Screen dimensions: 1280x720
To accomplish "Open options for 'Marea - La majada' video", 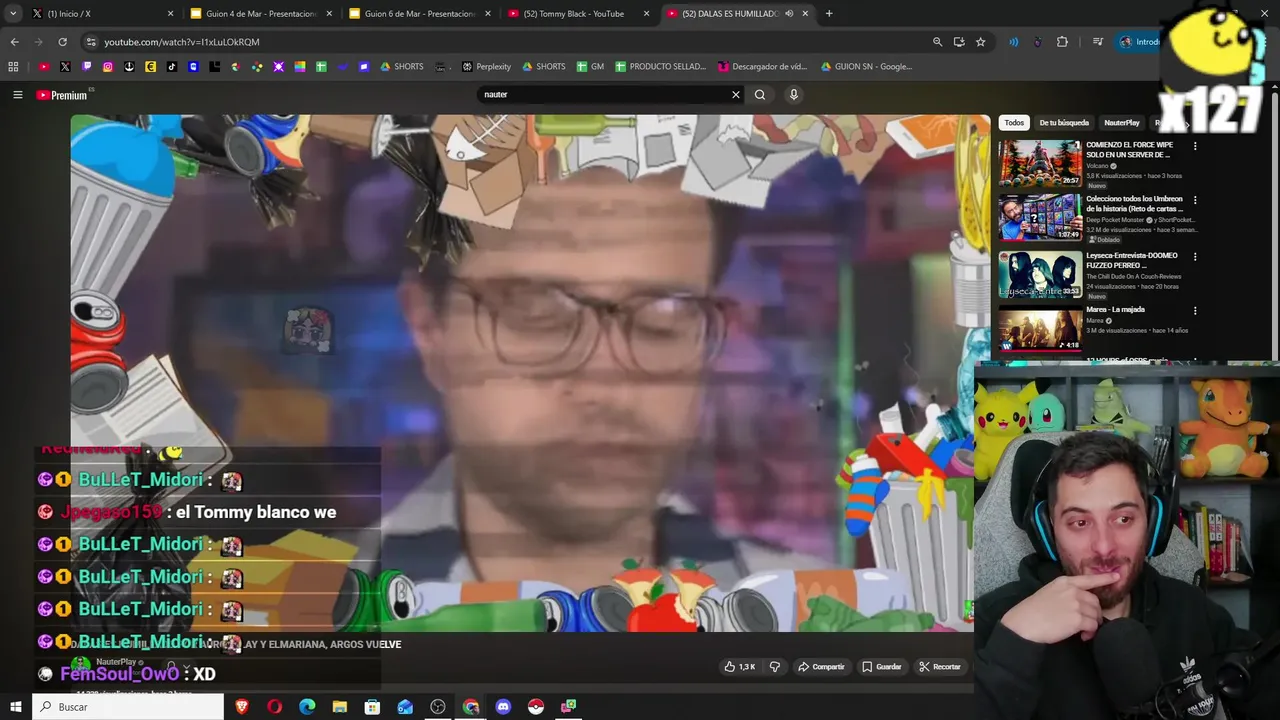I will pos(1195,311).
